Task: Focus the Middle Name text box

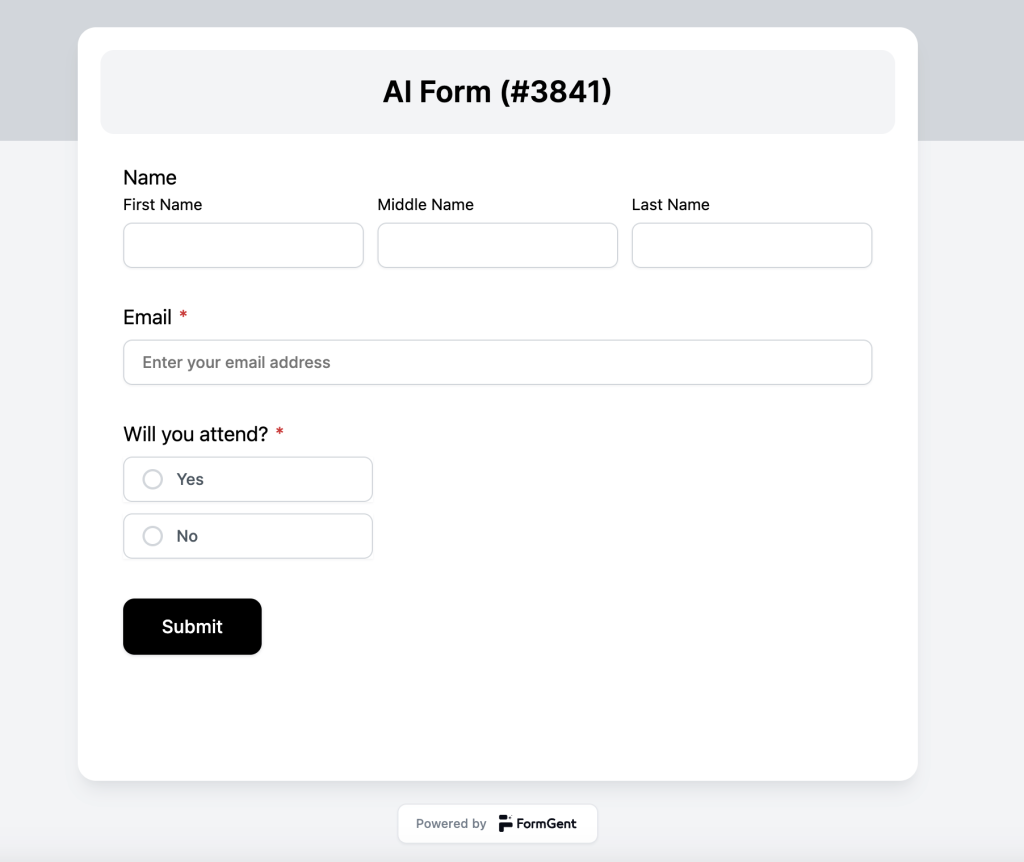Action: pos(498,246)
